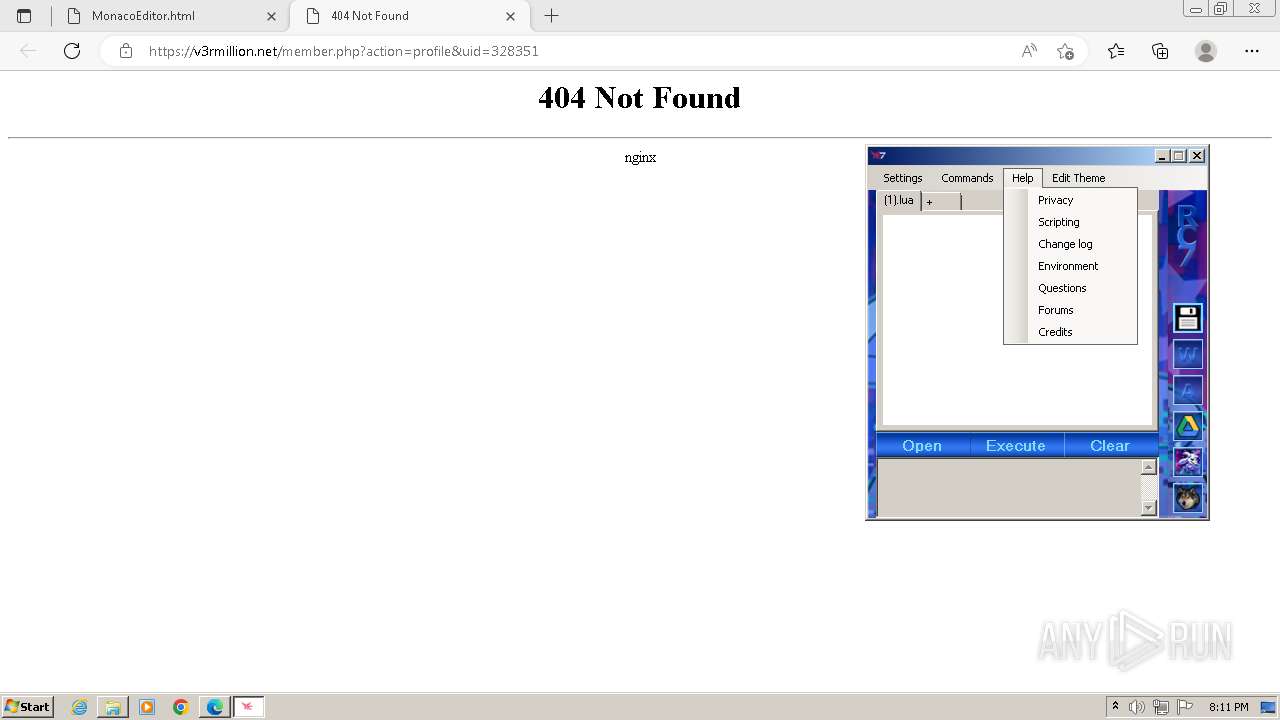Click the network tray icon

(1161, 707)
